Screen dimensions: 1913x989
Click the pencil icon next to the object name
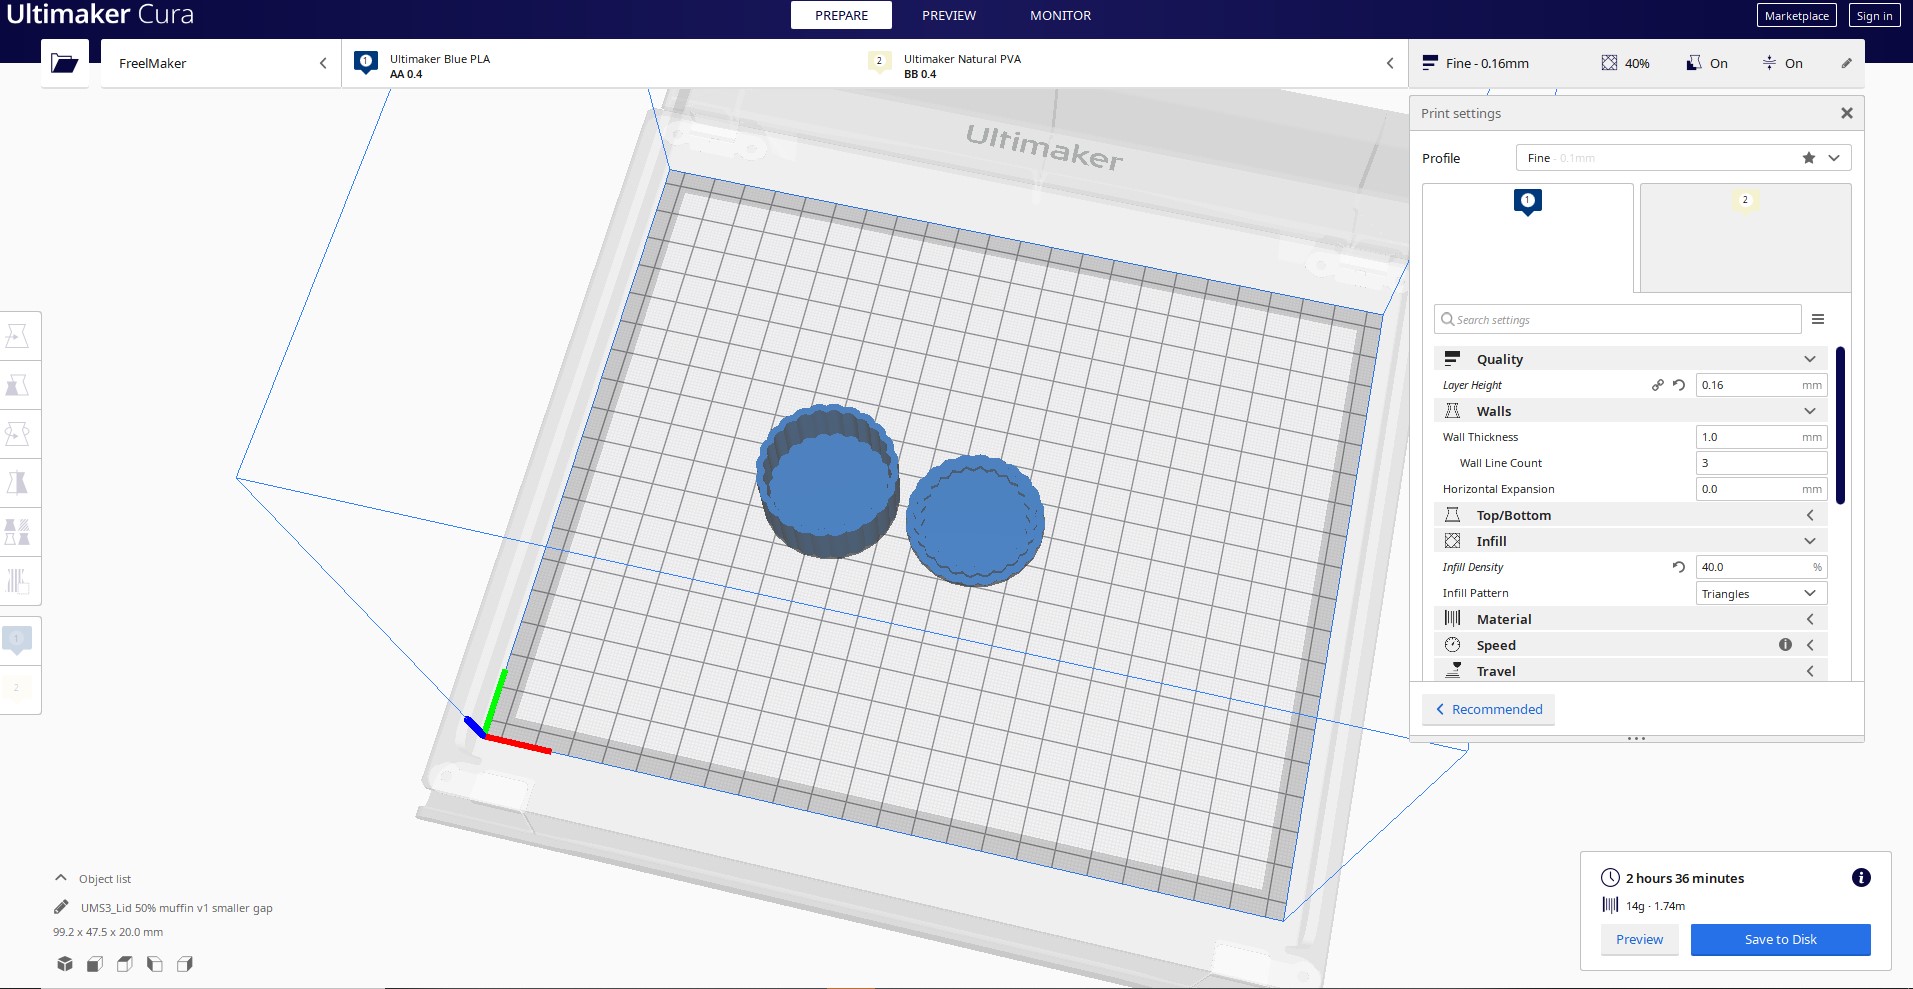click(61, 907)
